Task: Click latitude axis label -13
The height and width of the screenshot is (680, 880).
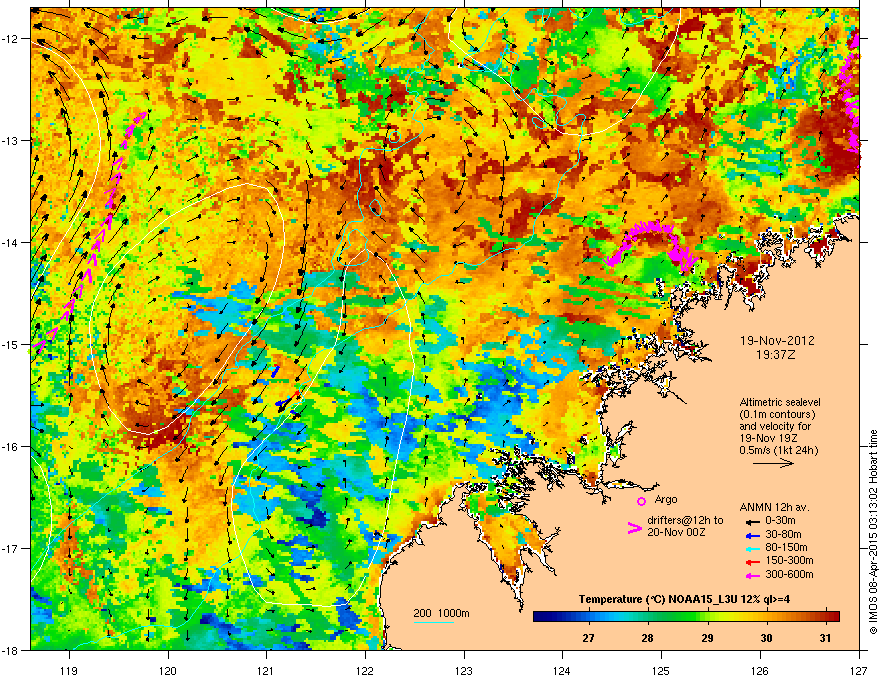Action: 11,140
